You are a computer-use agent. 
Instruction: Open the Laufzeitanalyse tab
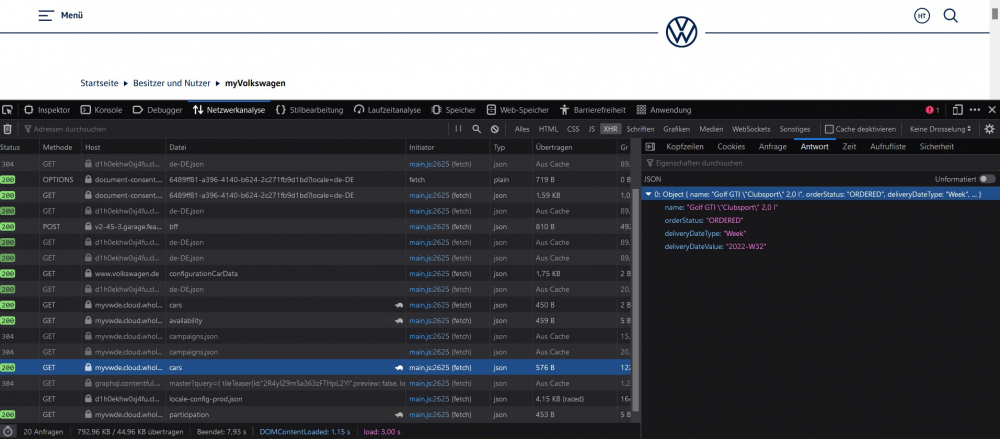point(387,110)
